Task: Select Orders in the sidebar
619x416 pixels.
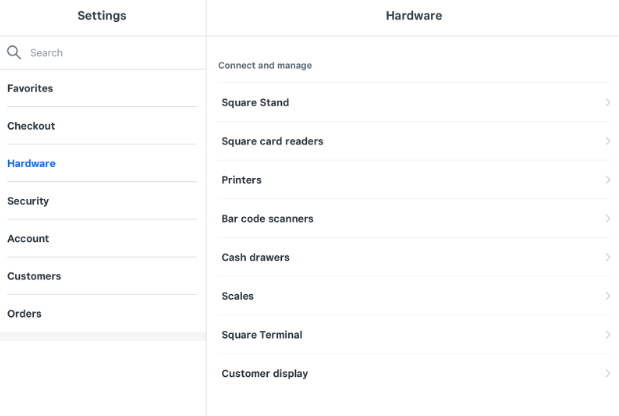Action: [x=24, y=314]
